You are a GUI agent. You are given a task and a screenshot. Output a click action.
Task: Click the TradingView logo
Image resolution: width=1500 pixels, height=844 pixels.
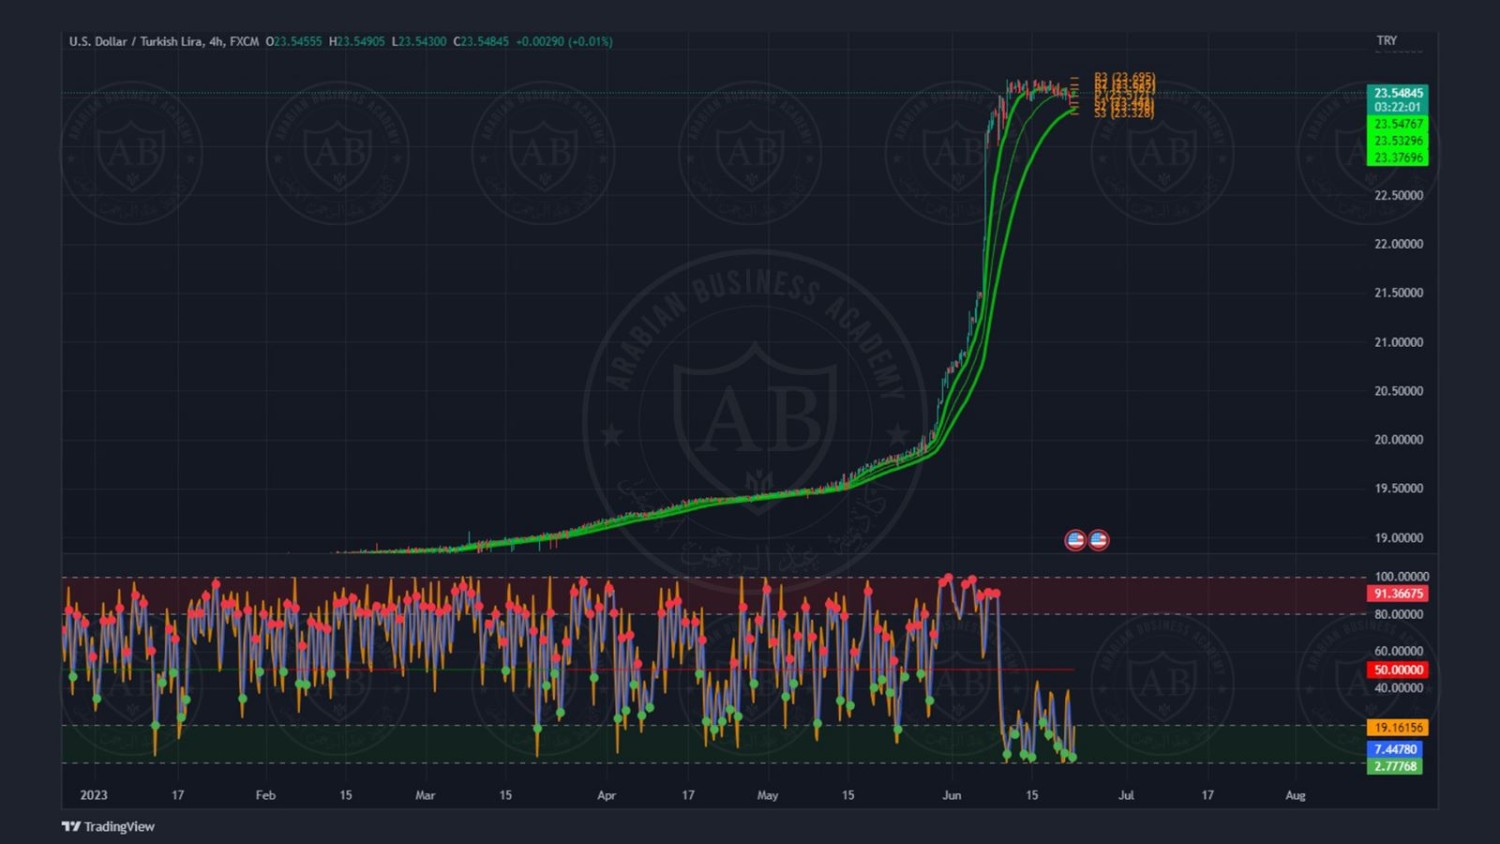tap(108, 826)
